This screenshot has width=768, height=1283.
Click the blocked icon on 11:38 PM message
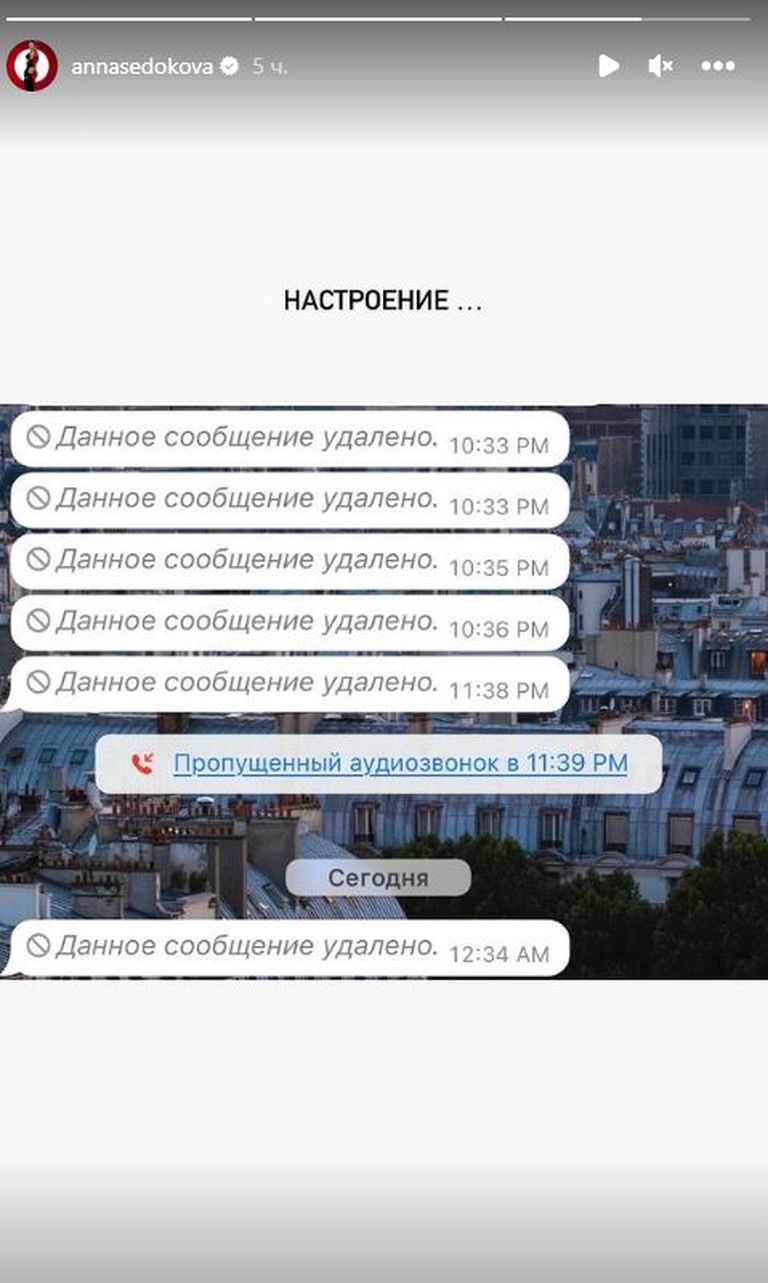point(38,682)
